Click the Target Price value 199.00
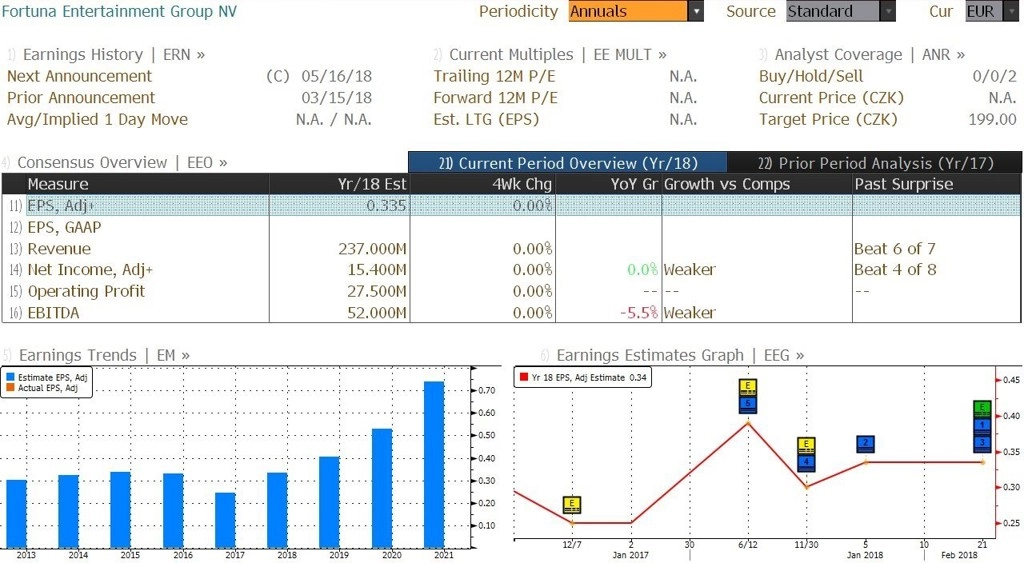1024x563 pixels. [992, 120]
